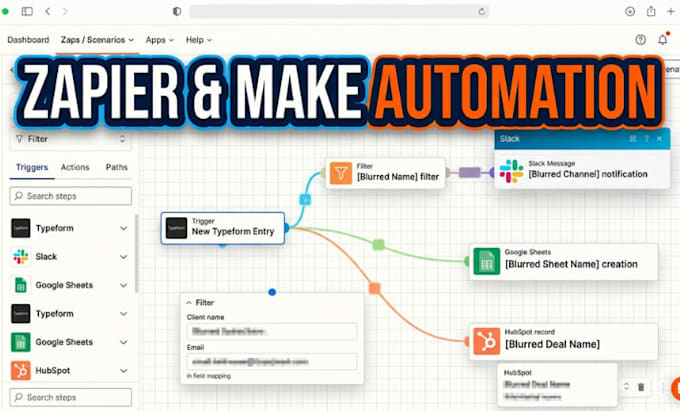The height and width of the screenshot is (411, 680).
Task: Click the upper Search steps field
Action: pos(70,196)
